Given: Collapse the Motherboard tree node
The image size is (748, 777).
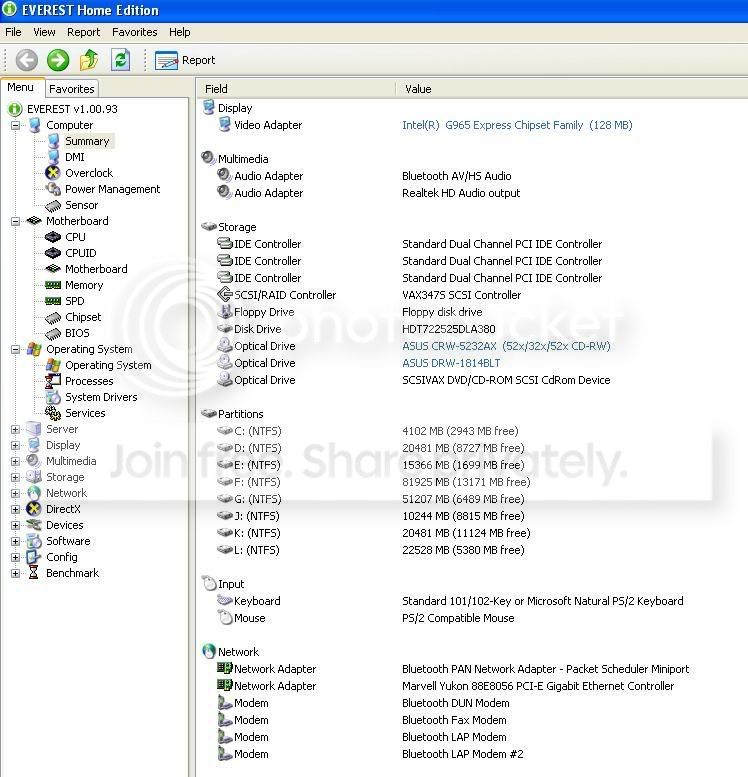Looking at the screenshot, I should (15, 222).
